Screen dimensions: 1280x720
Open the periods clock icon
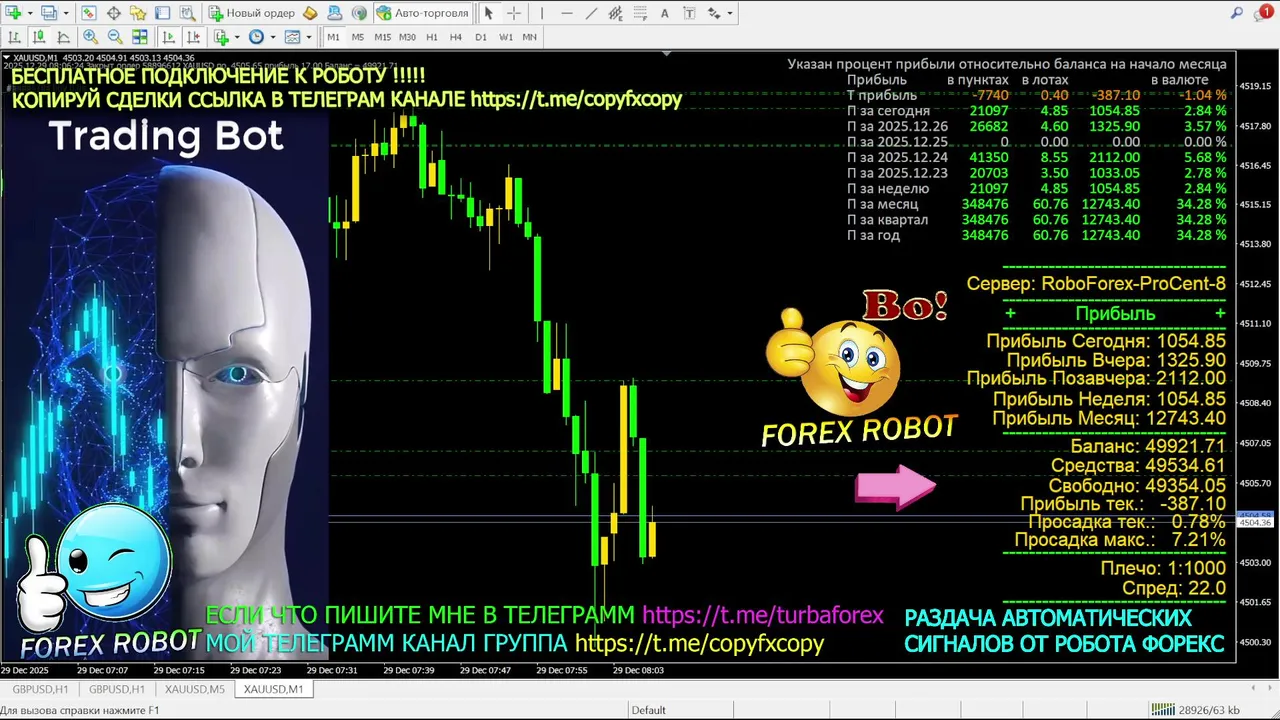(x=256, y=37)
